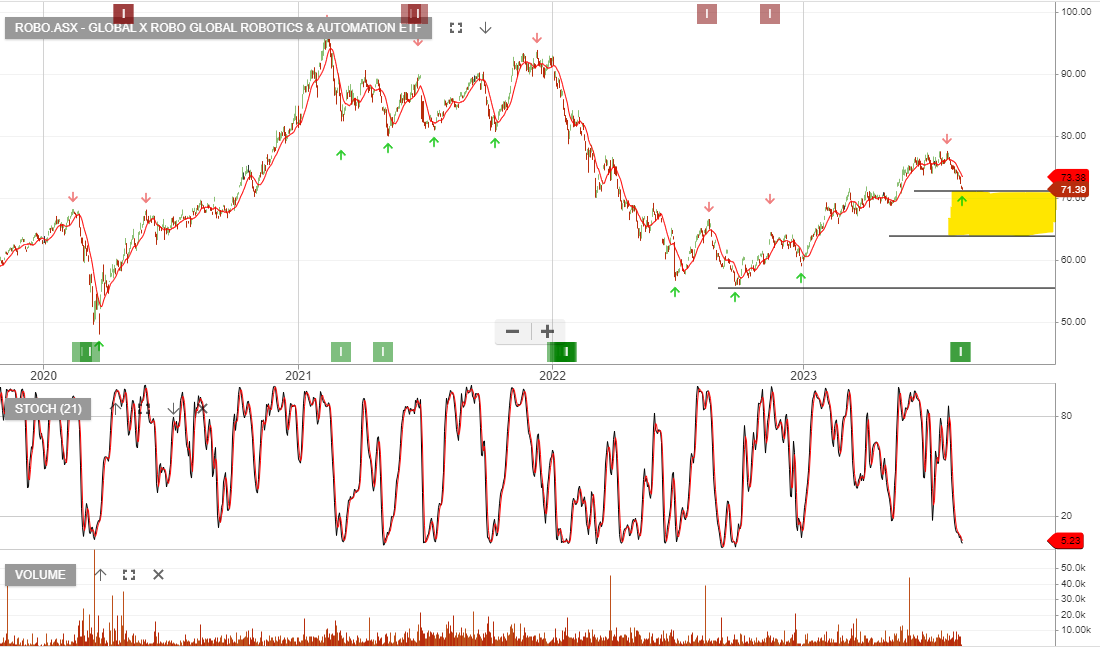Click the down-arrow control beside the chart fullscreen icon
1100x651 pixels.
[x=485, y=28]
